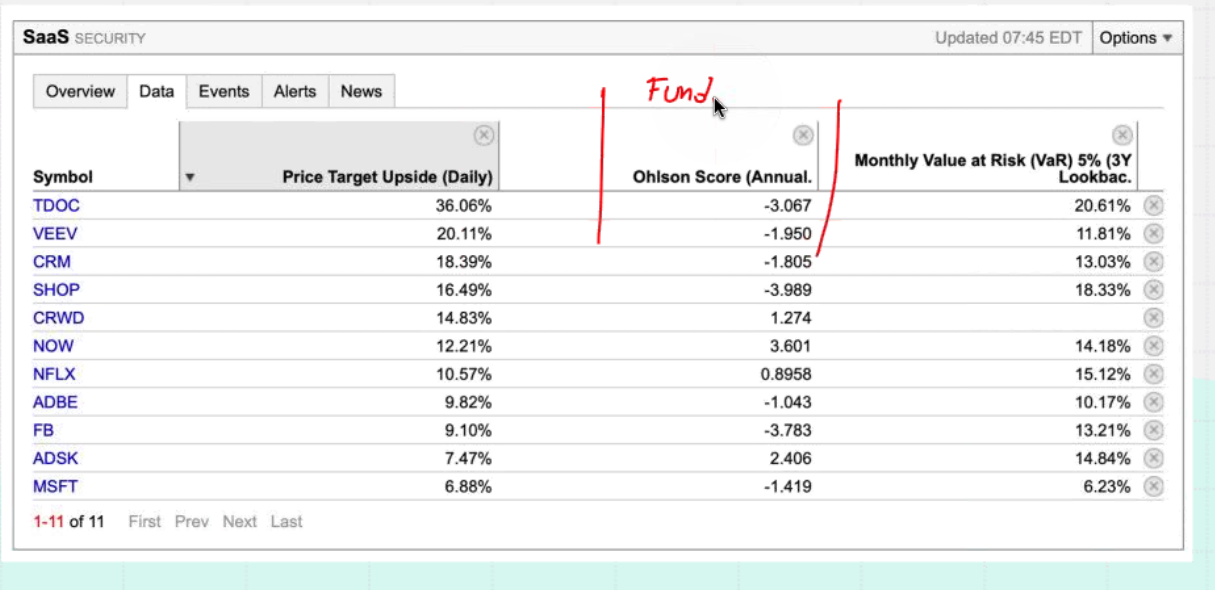The width and height of the screenshot is (1215, 590).
Task: Click the FB ticker link
Action: pyautogui.click(x=43, y=430)
